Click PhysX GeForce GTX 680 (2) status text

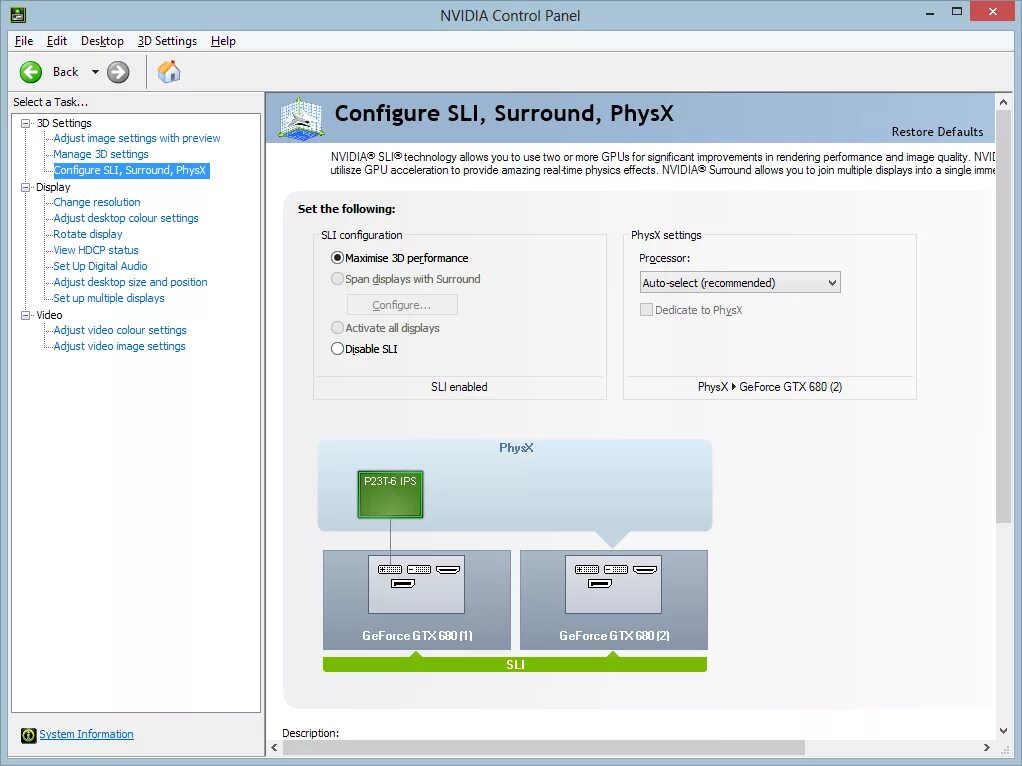pos(770,387)
